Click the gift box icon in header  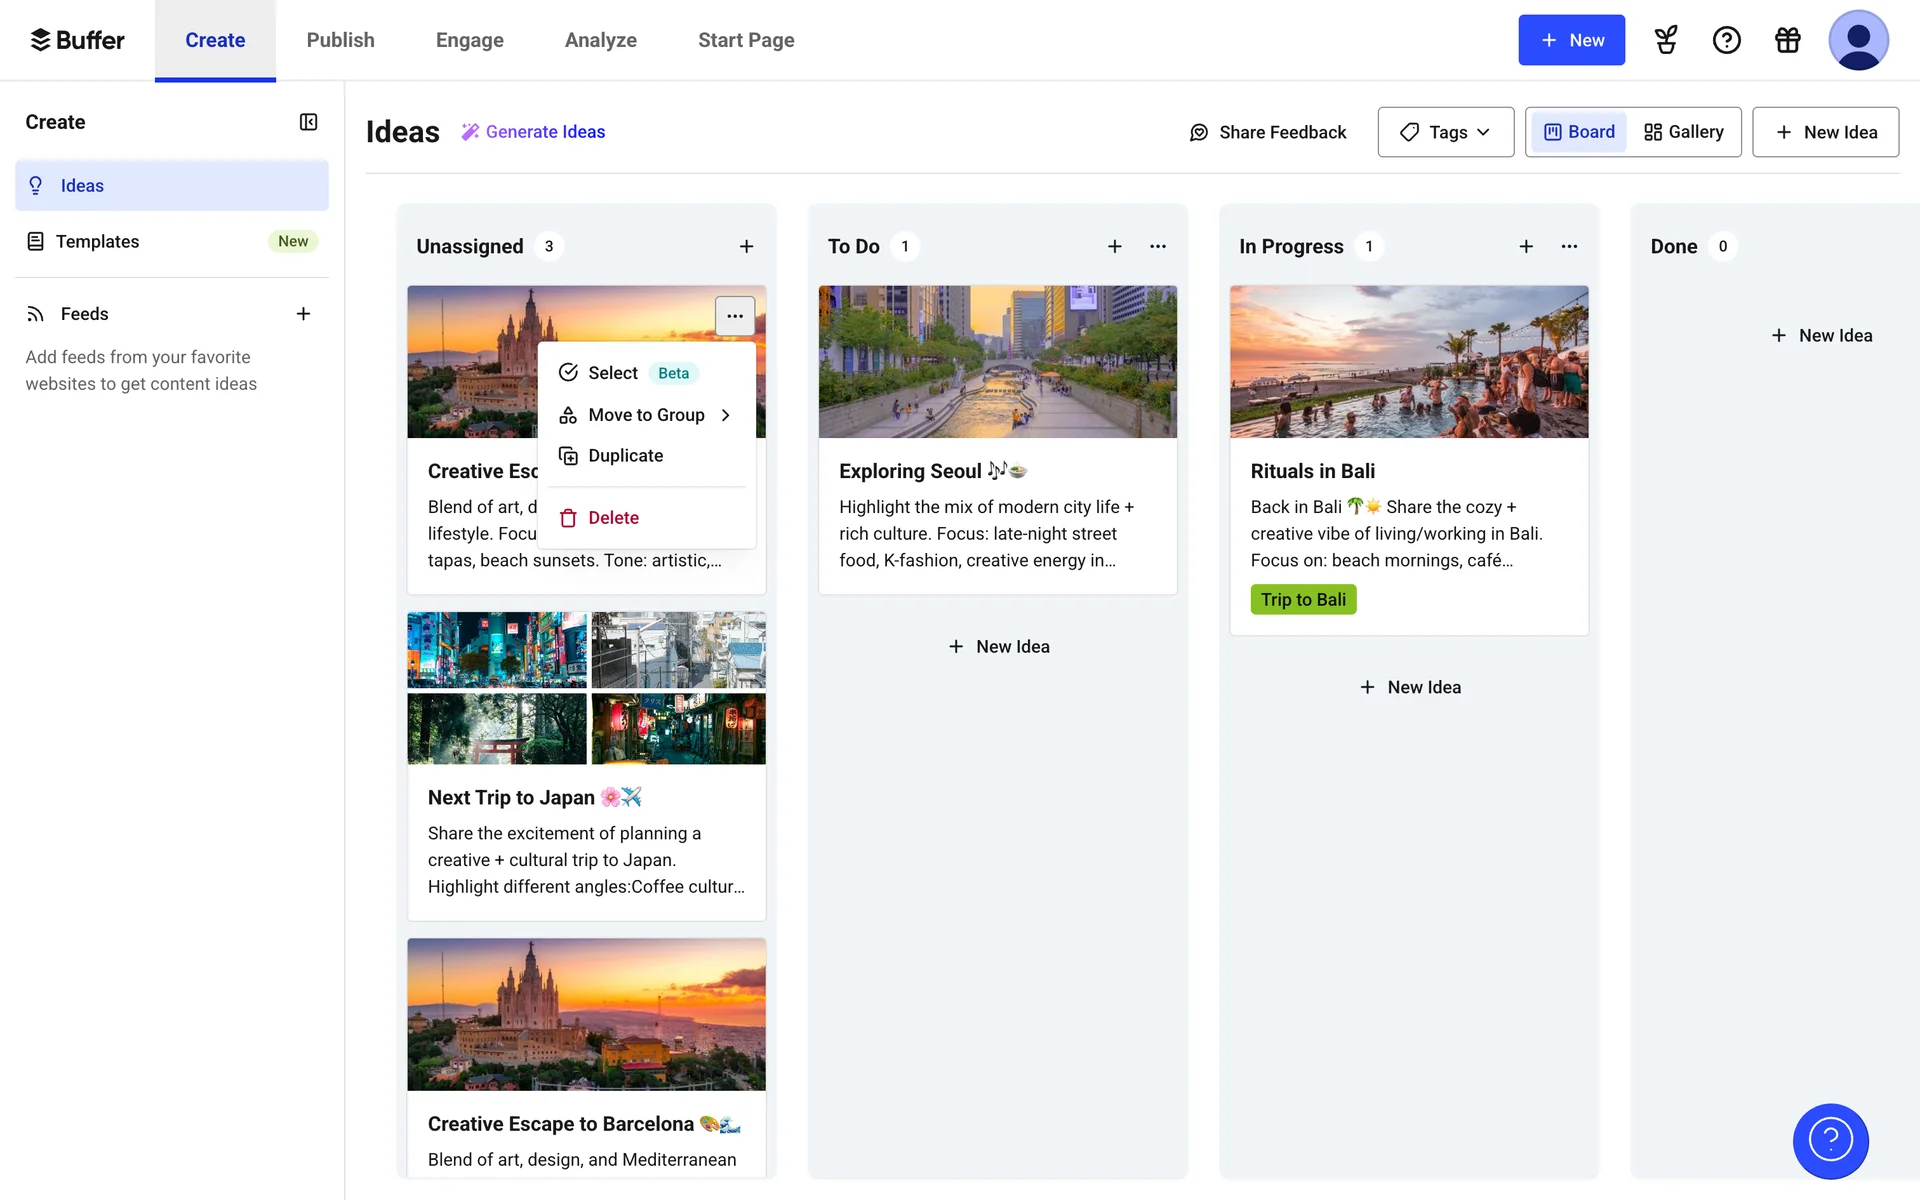tap(1787, 40)
